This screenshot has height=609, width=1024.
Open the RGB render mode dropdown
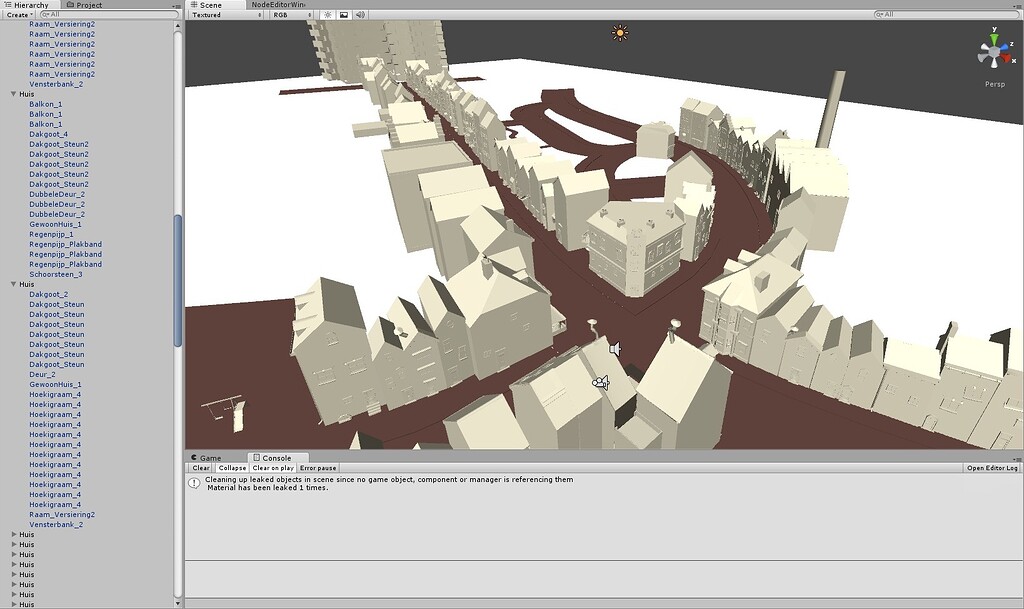click(292, 14)
